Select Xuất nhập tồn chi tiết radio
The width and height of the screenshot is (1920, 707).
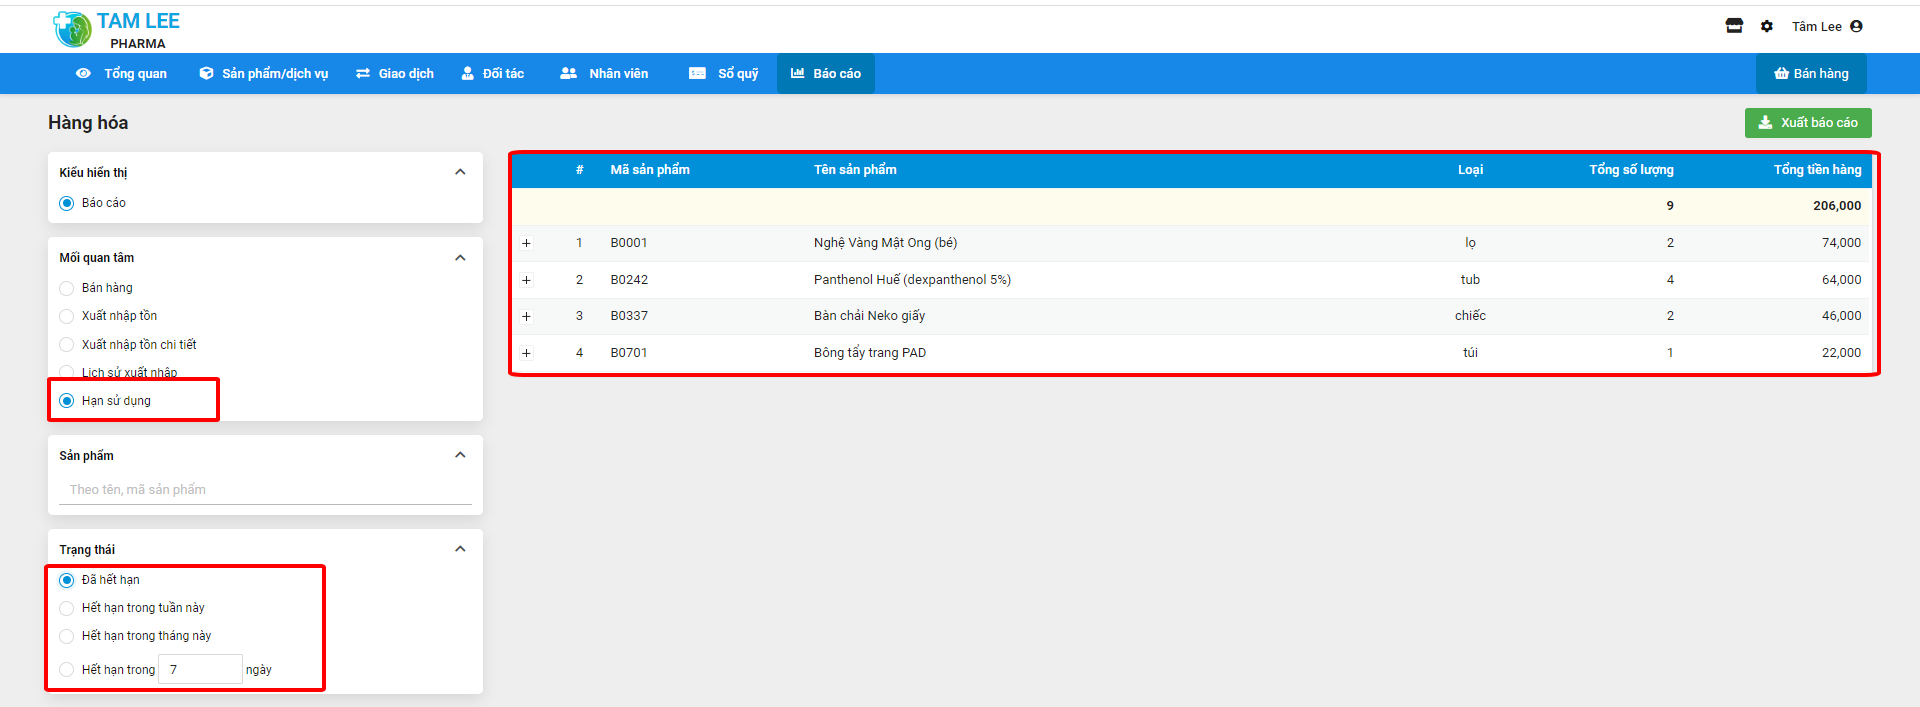(x=67, y=345)
